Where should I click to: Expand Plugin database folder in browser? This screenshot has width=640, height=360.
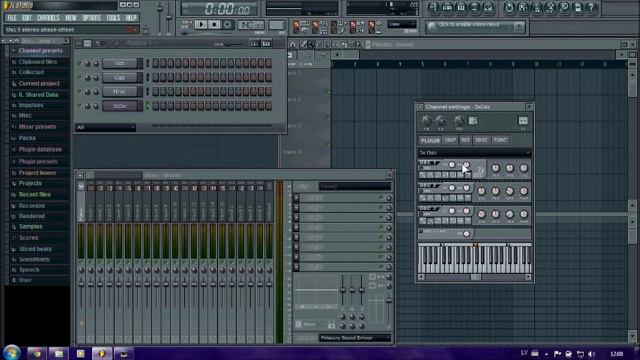40,150
